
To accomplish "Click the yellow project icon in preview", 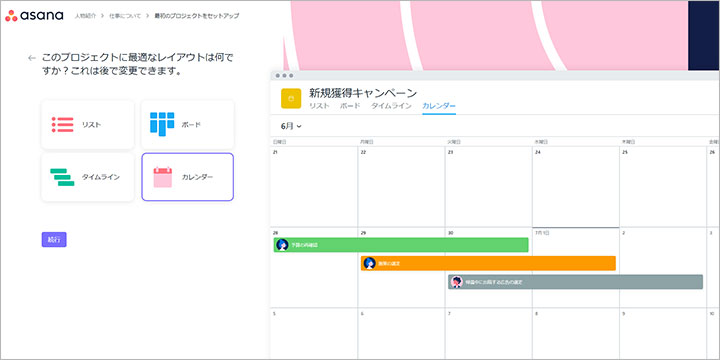I will pos(291,98).
